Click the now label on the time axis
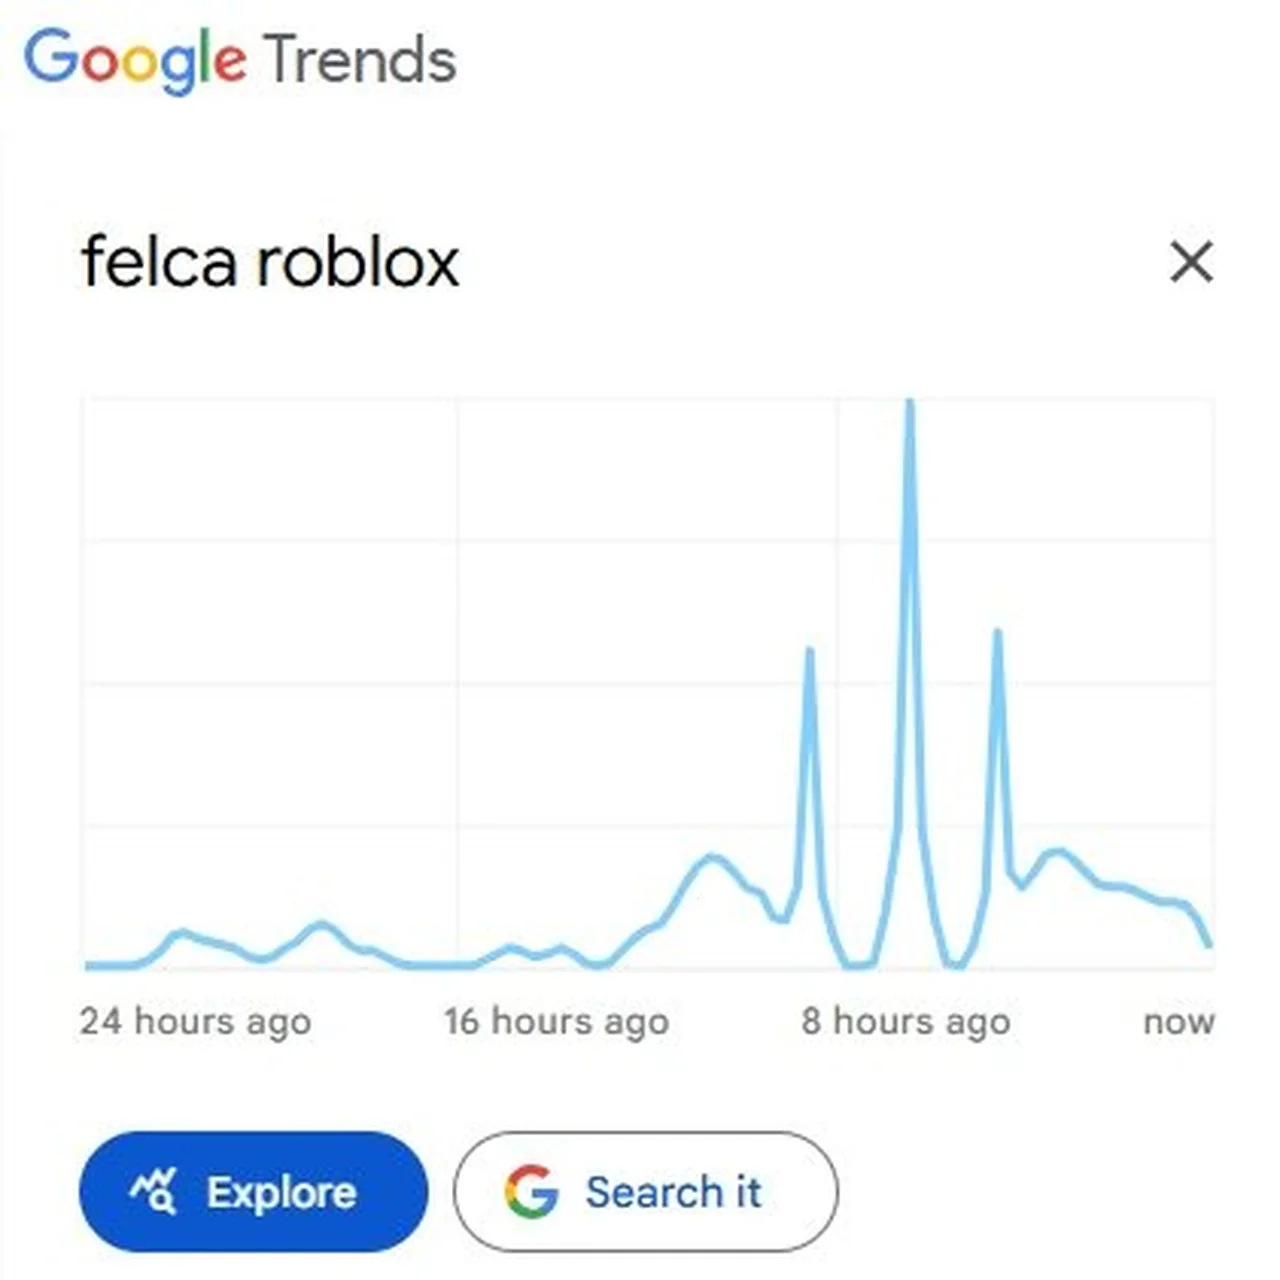The image size is (1280, 1280). pyautogui.click(x=1179, y=1021)
